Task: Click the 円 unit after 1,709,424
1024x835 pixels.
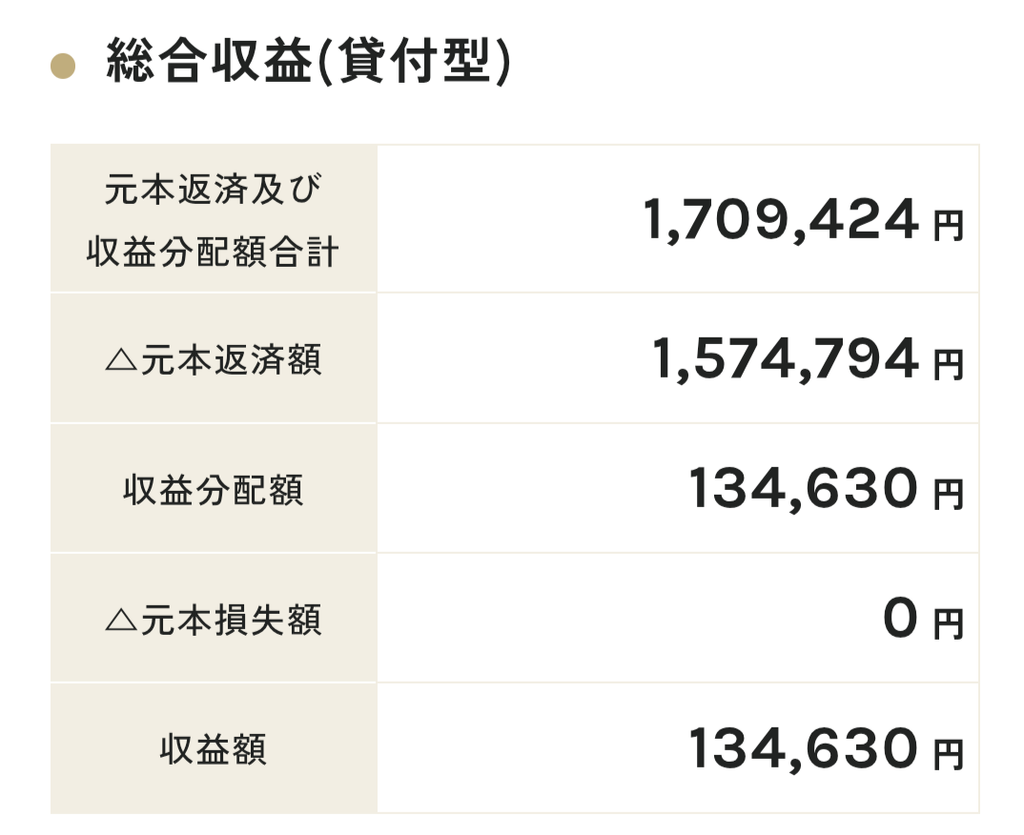Action: pos(949,225)
